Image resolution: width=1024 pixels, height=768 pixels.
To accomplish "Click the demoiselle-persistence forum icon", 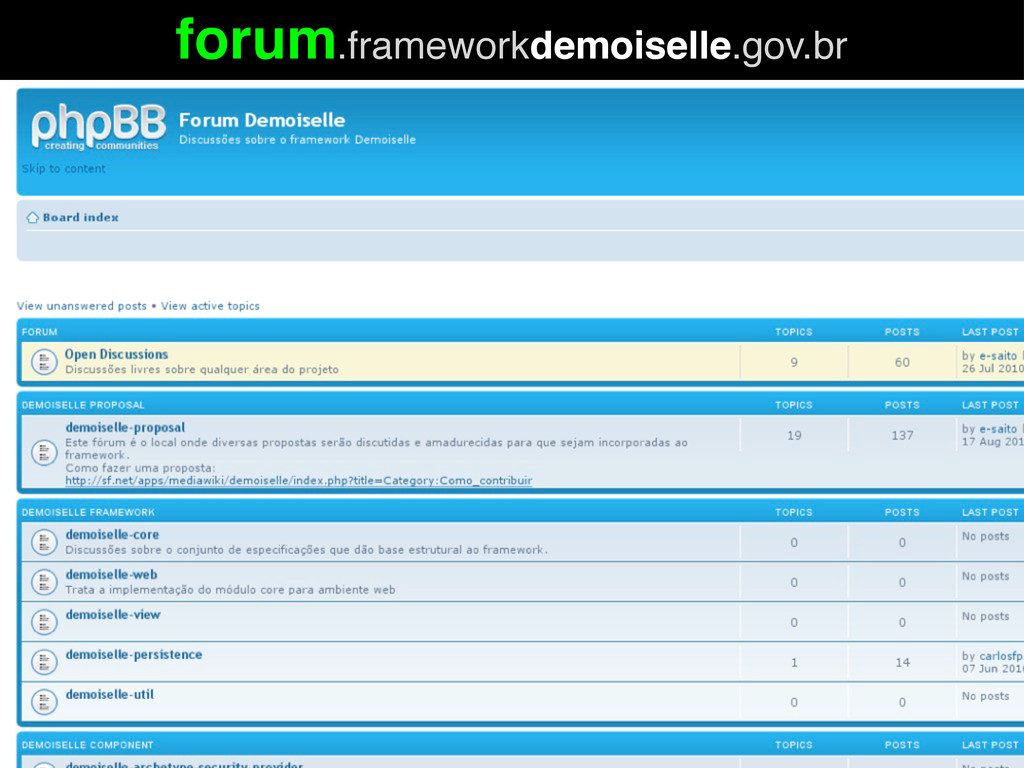I will pos(44,662).
